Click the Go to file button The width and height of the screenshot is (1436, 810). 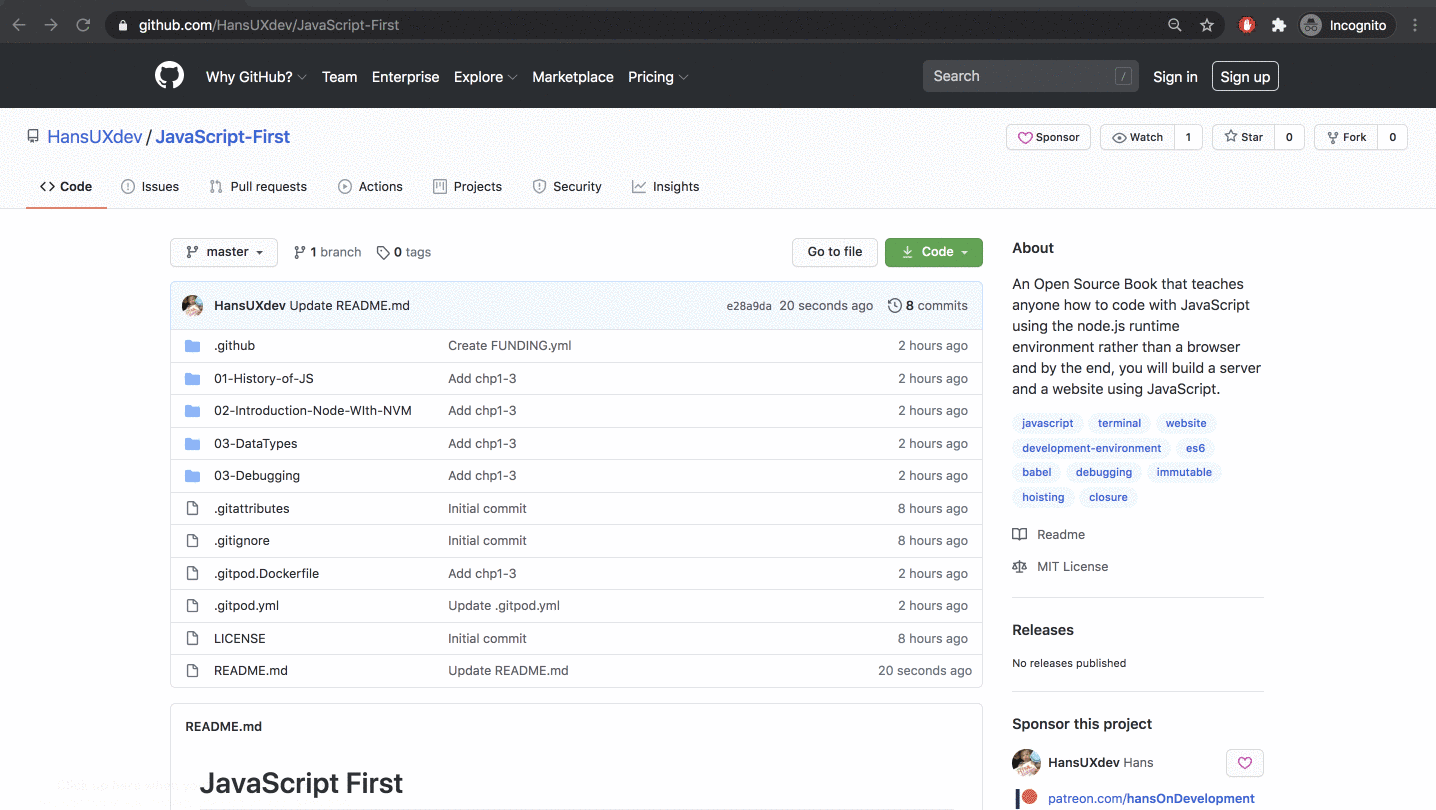834,252
